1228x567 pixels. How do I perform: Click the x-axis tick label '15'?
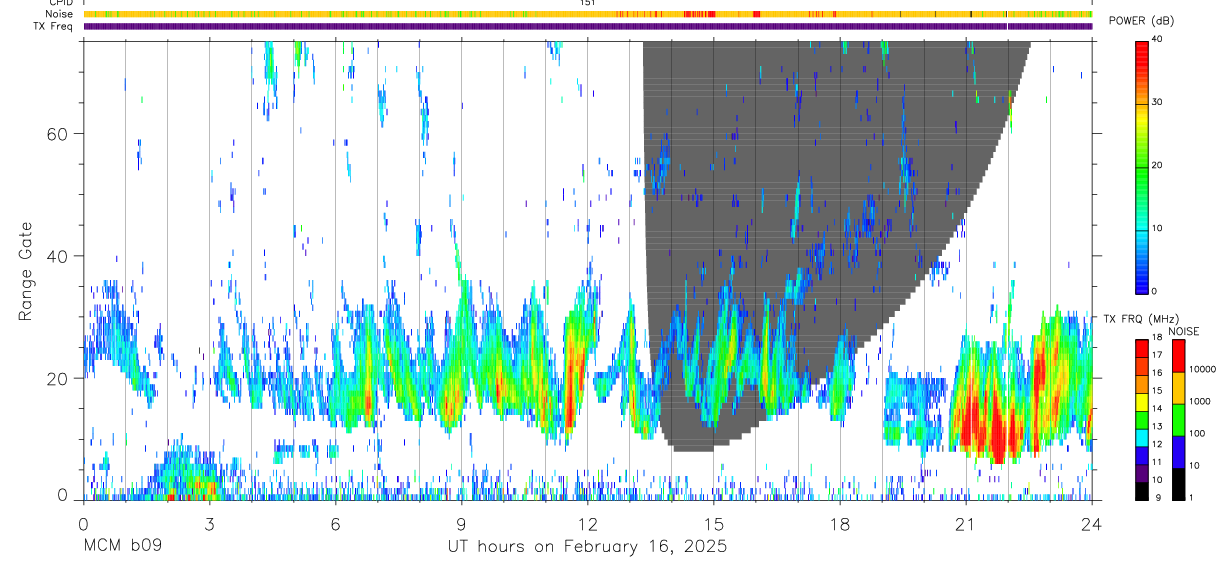[x=713, y=523]
